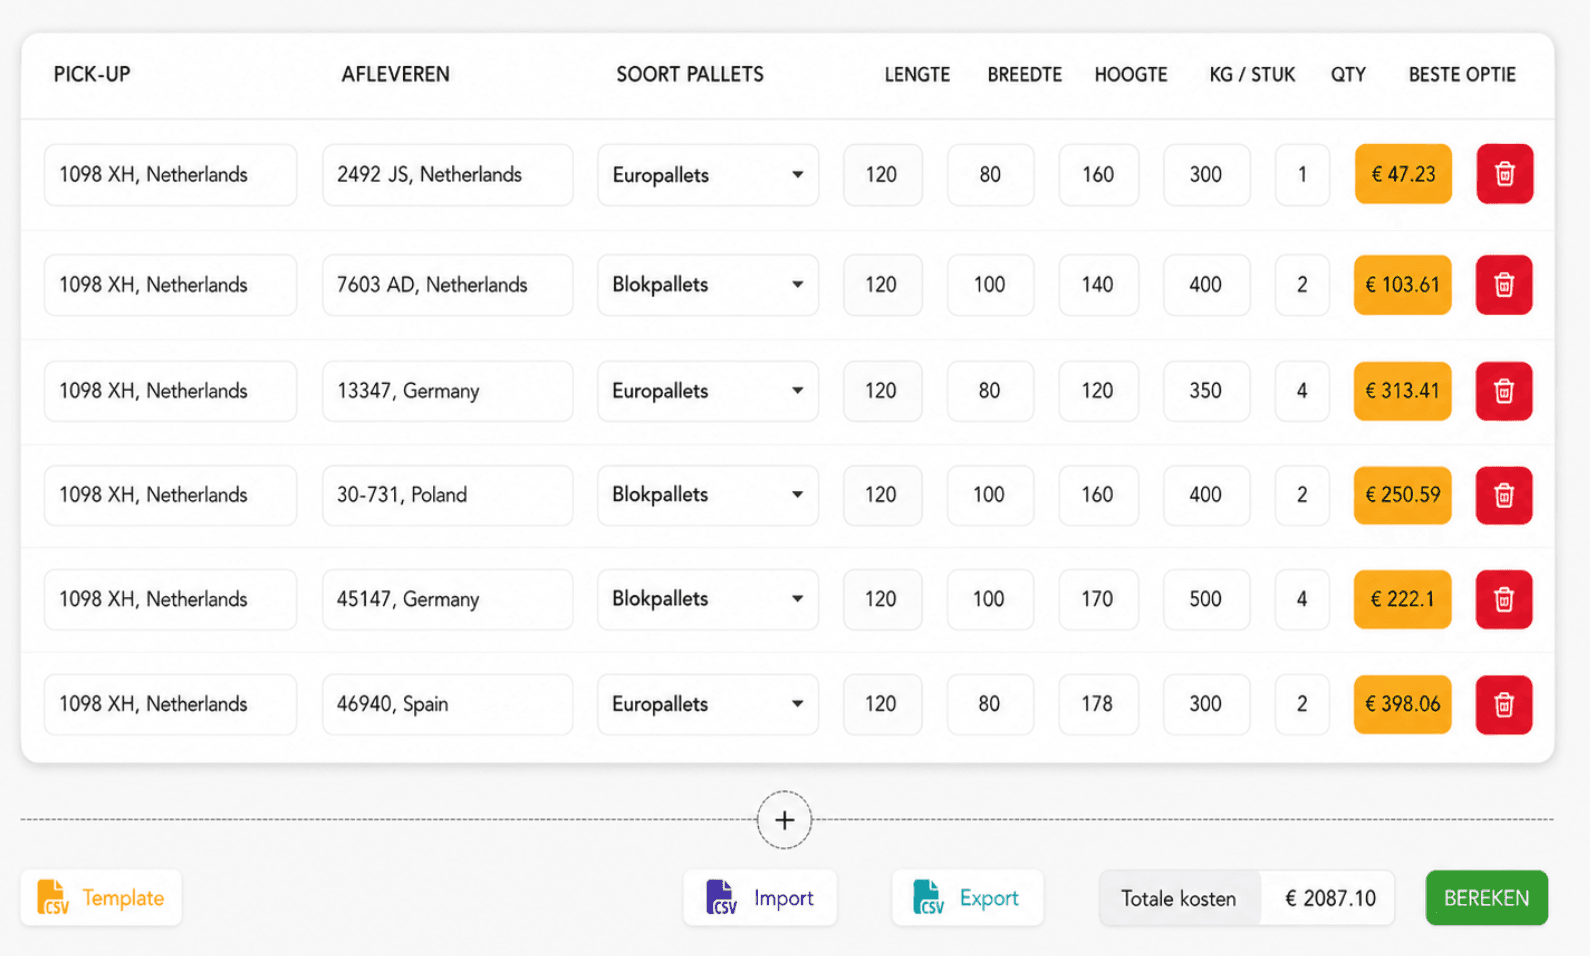Viewport: 1590px width, 956px height.
Task: Edit quantity 1 in the 2492 JS row
Action: tap(1302, 175)
